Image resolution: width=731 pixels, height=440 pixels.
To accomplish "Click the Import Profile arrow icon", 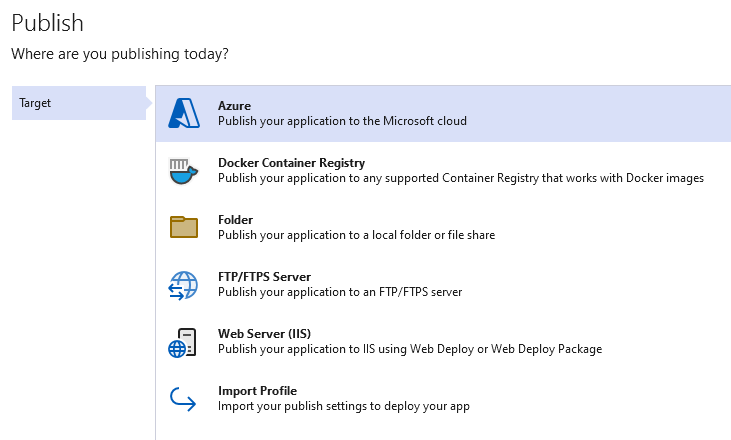I will 183,399.
